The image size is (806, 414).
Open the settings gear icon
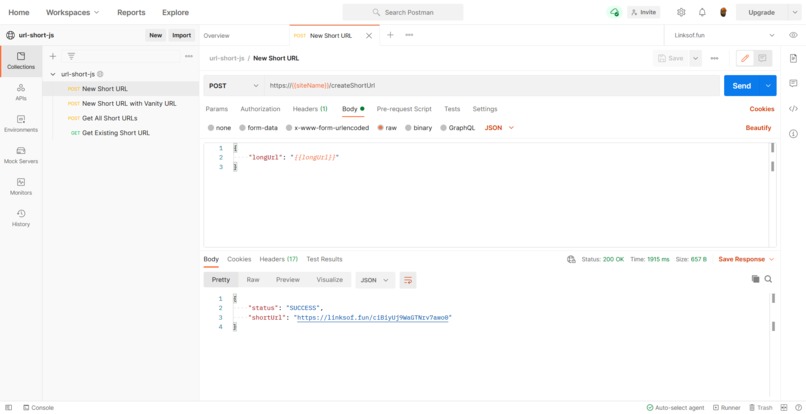(x=681, y=12)
